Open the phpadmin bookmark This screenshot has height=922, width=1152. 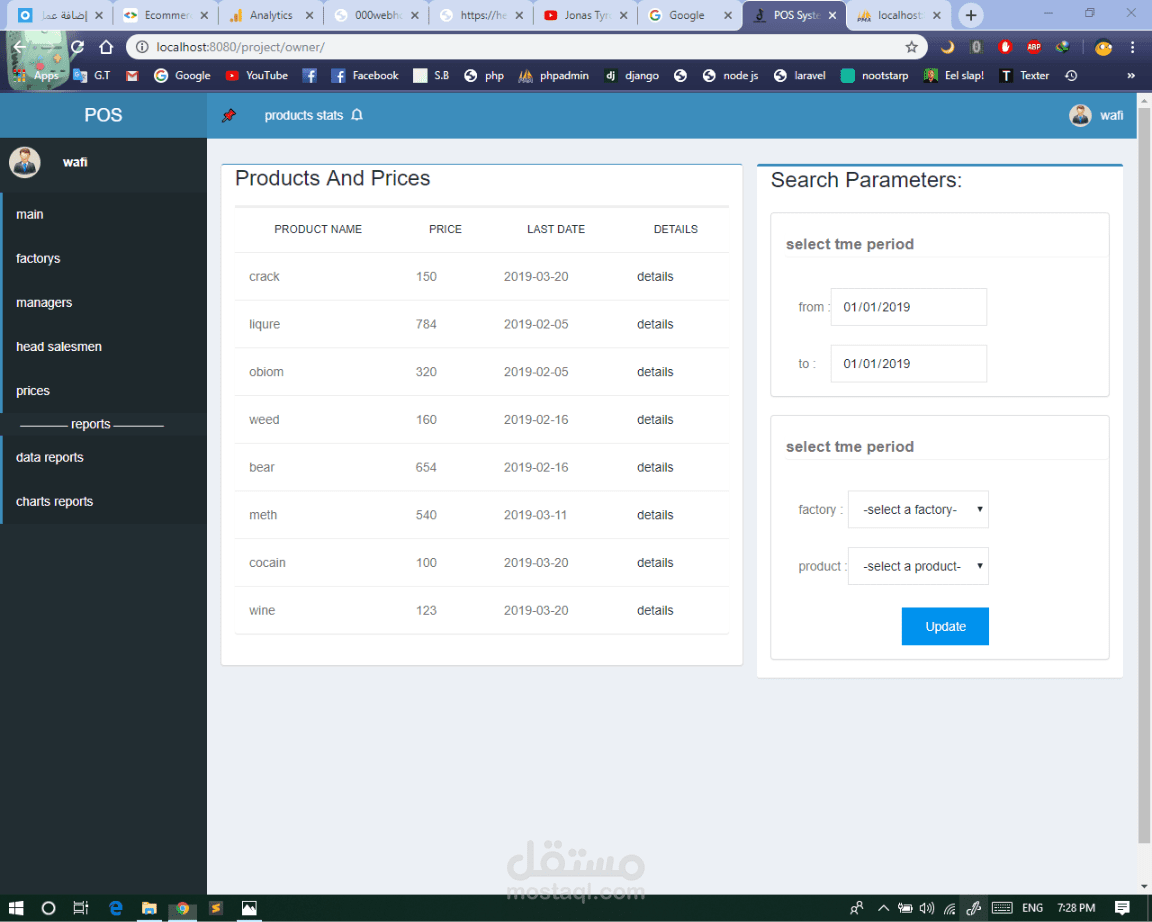553,76
